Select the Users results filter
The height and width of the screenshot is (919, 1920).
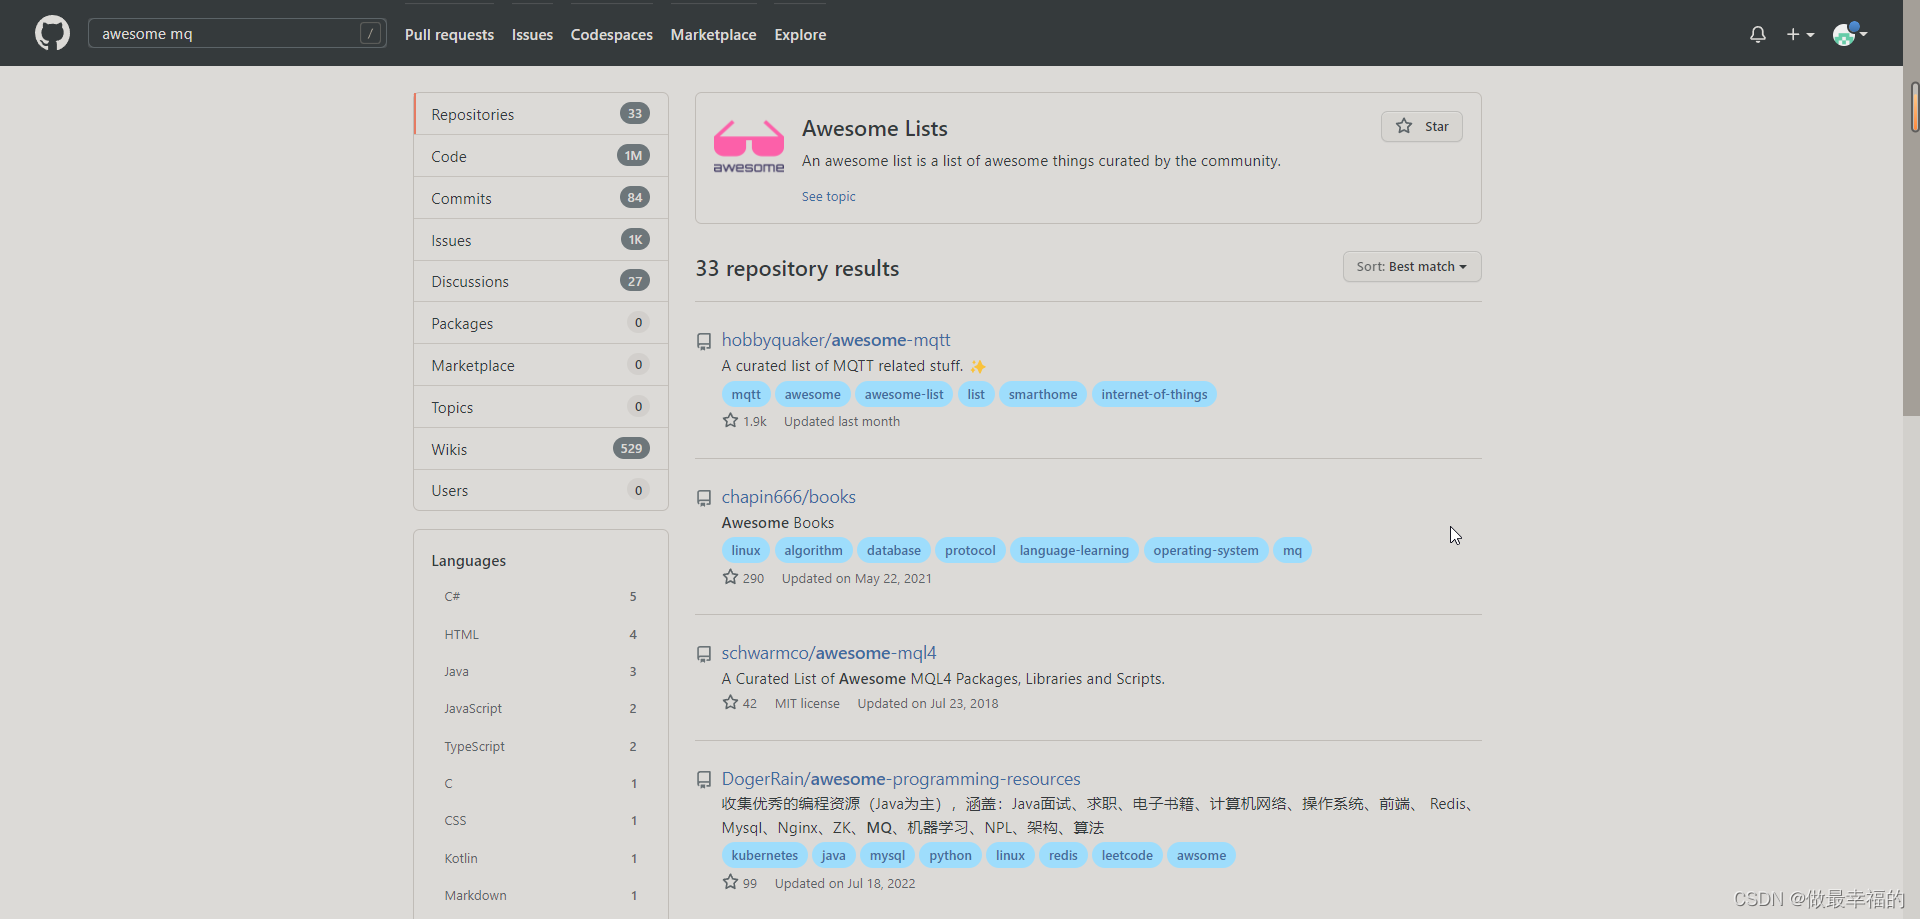[x=541, y=490]
